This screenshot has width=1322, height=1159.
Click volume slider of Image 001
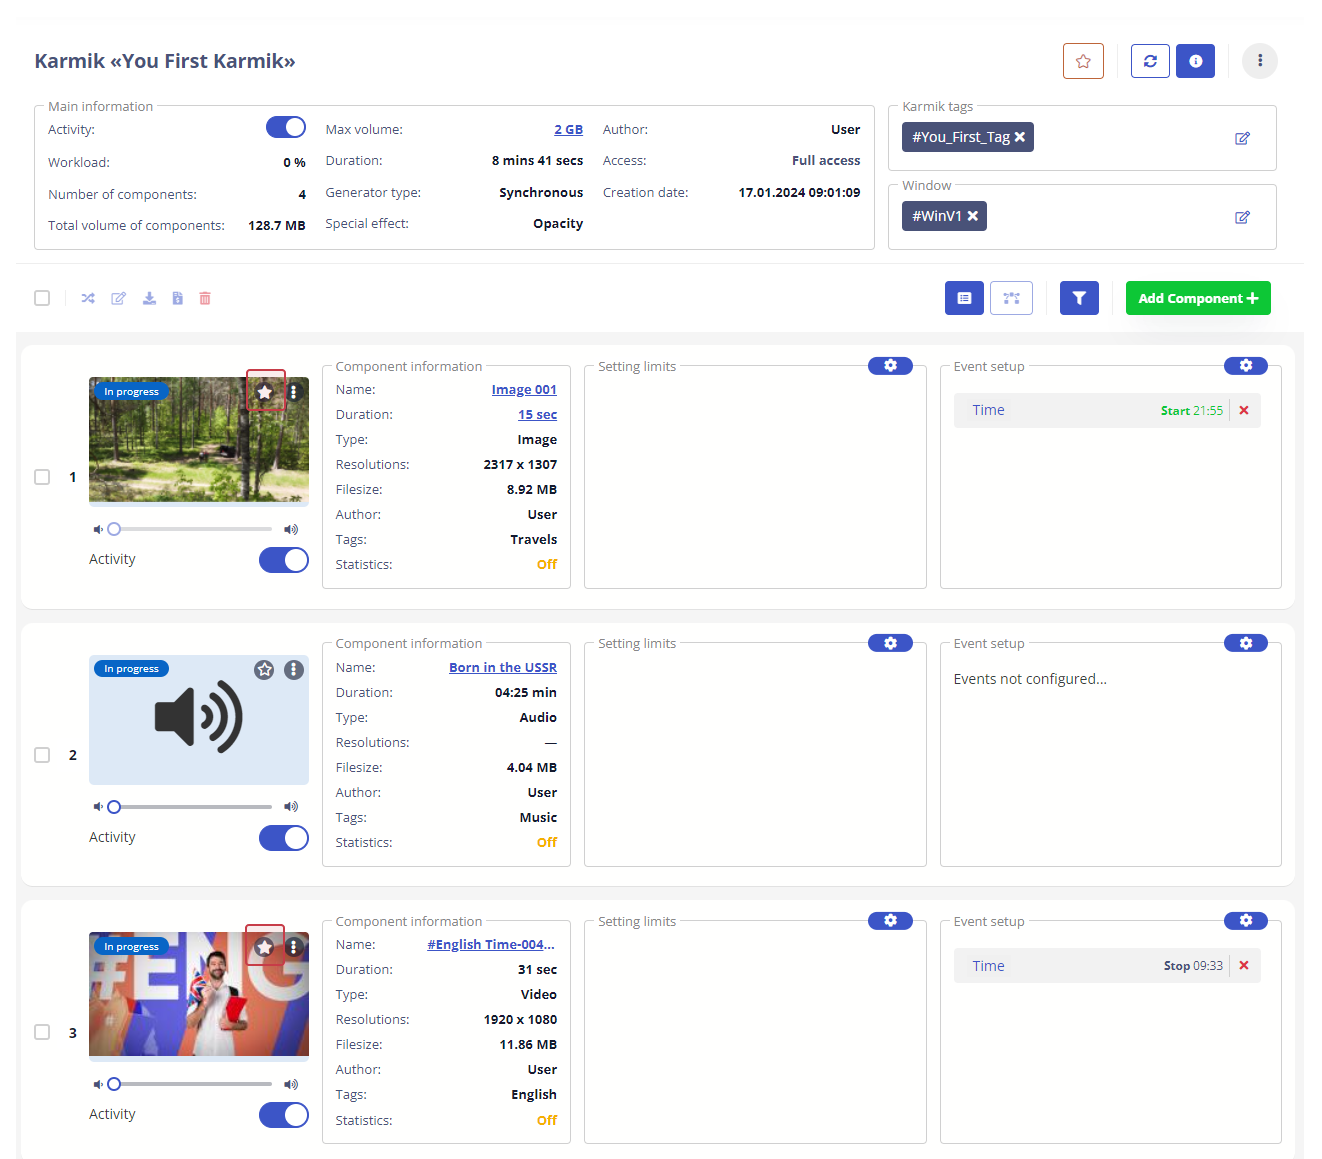[x=192, y=529]
